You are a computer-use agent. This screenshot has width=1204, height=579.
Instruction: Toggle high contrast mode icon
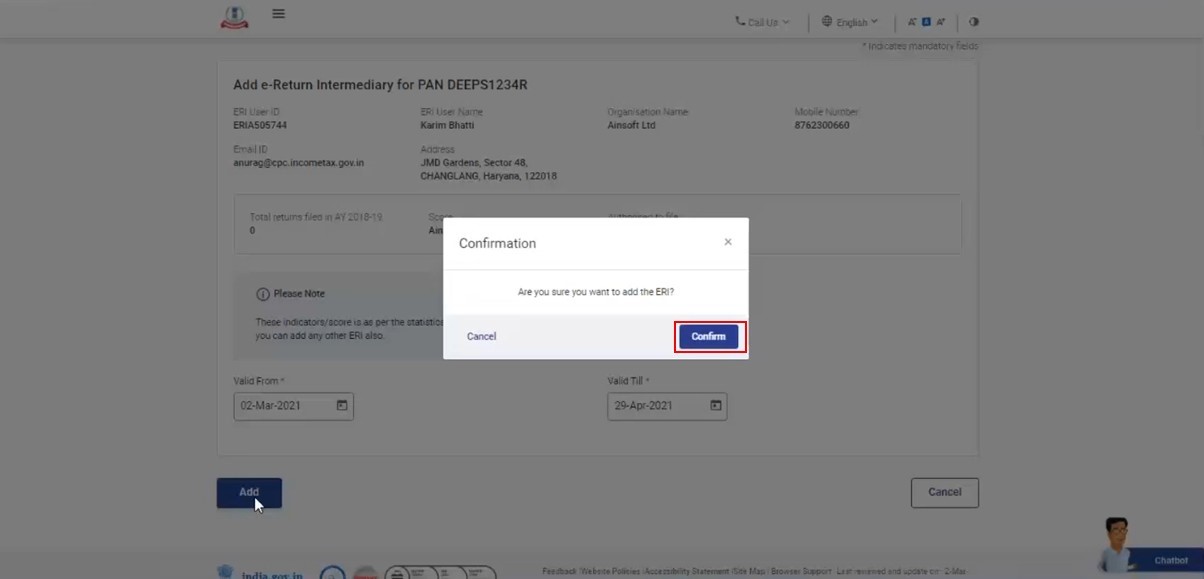click(x=974, y=21)
